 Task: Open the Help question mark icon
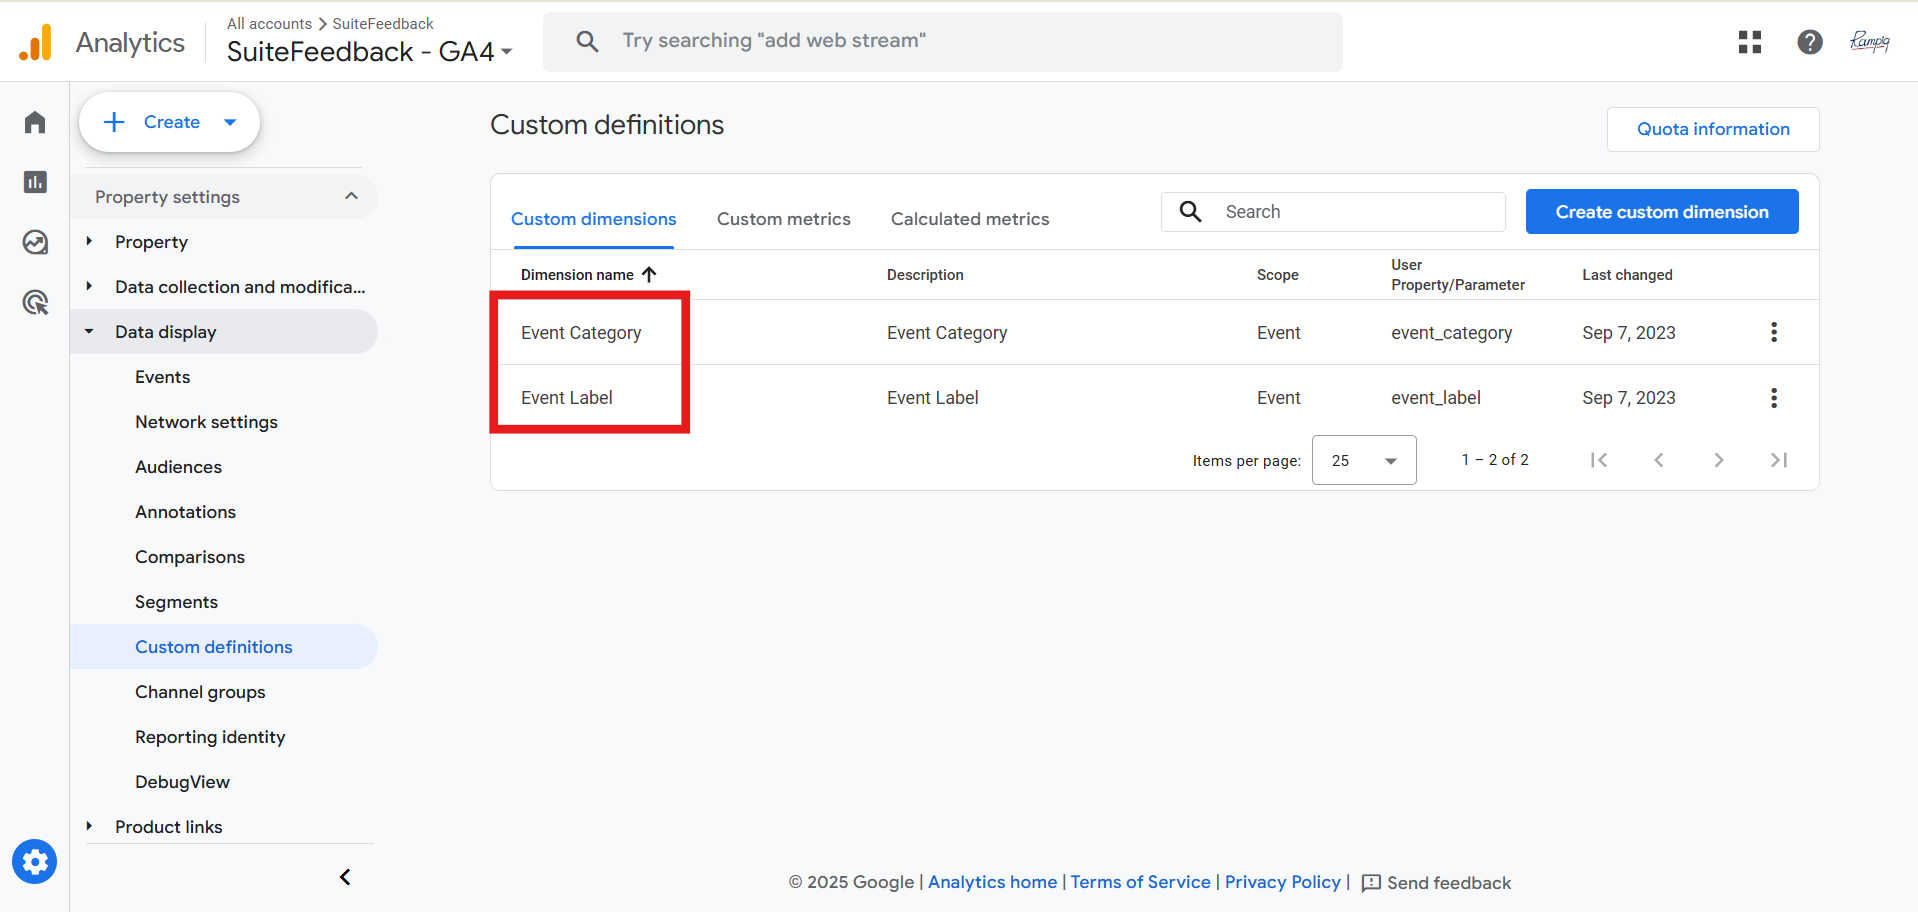click(x=1809, y=42)
